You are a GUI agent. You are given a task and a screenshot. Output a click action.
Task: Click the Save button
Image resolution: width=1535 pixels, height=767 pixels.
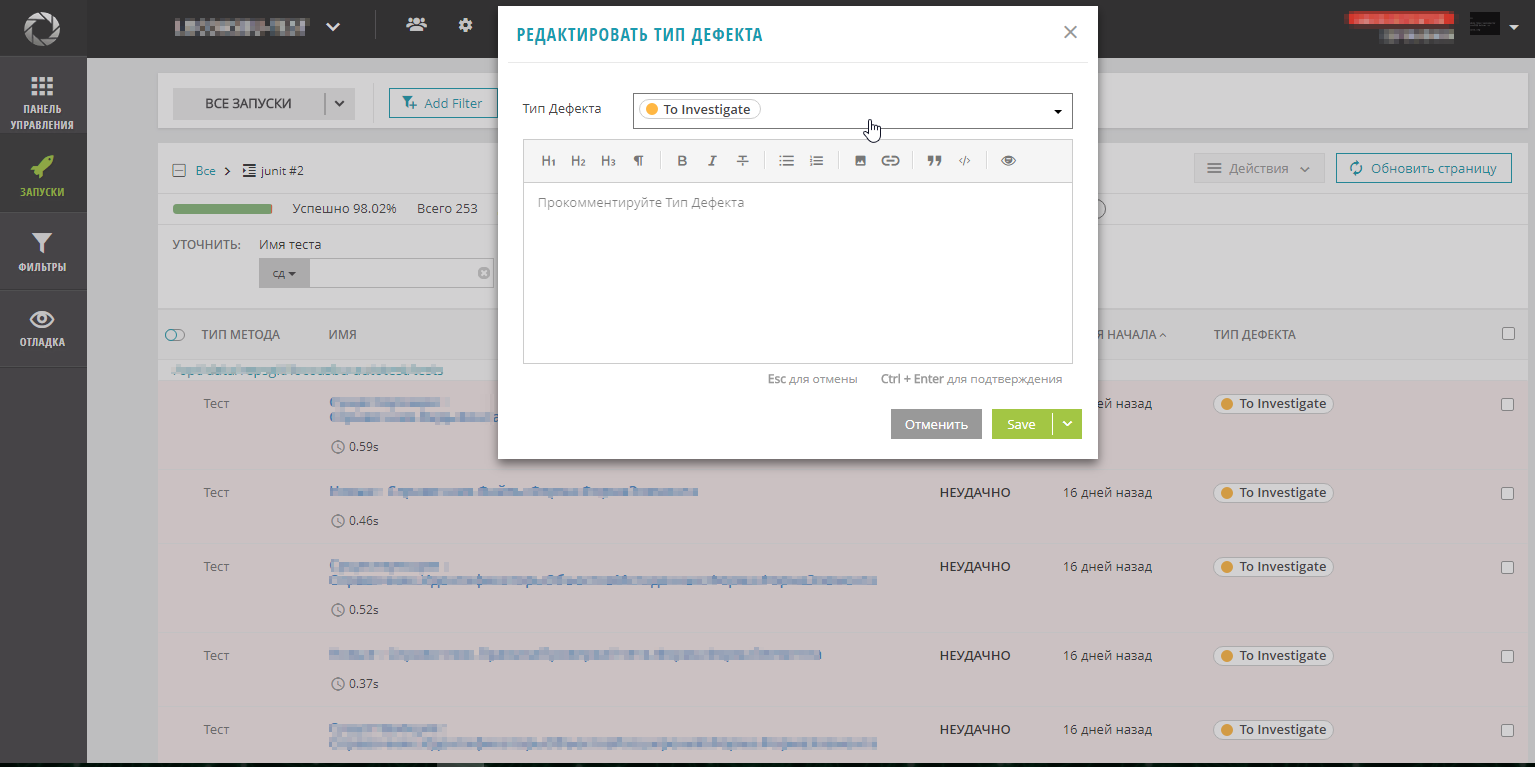(x=1021, y=424)
